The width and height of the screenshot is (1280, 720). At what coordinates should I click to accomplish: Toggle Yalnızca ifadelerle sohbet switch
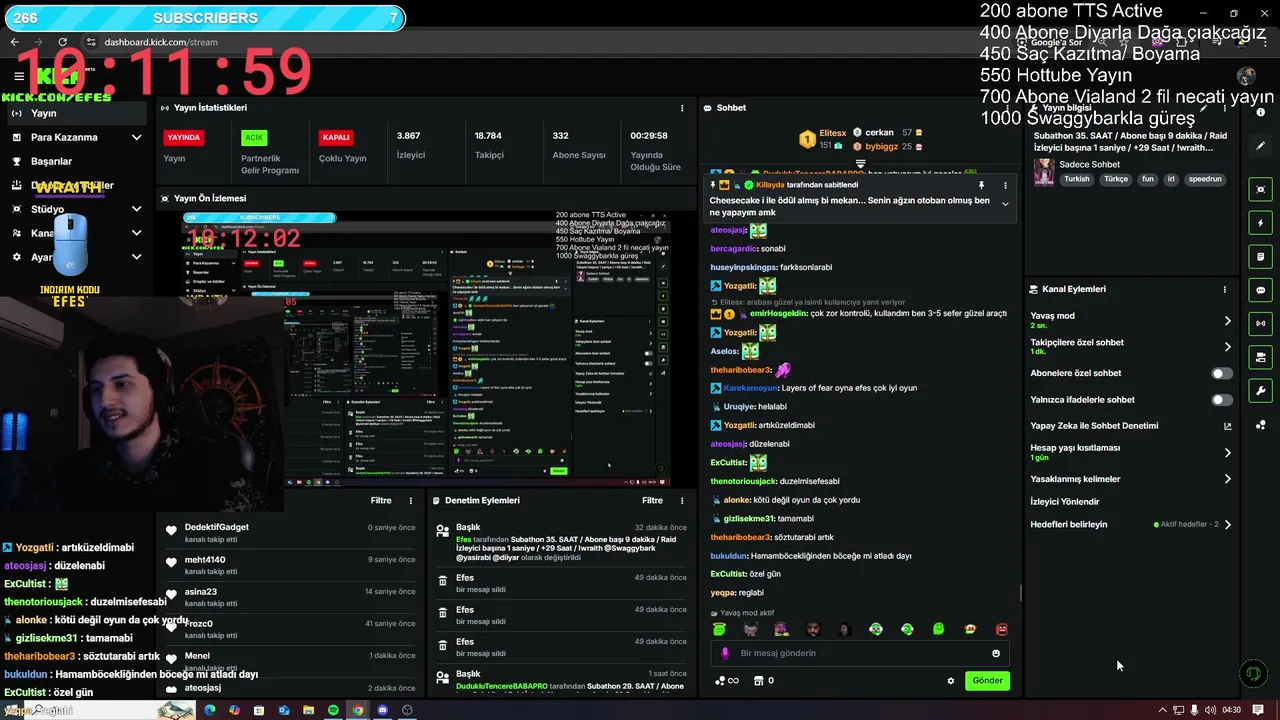(x=1222, y=400)
